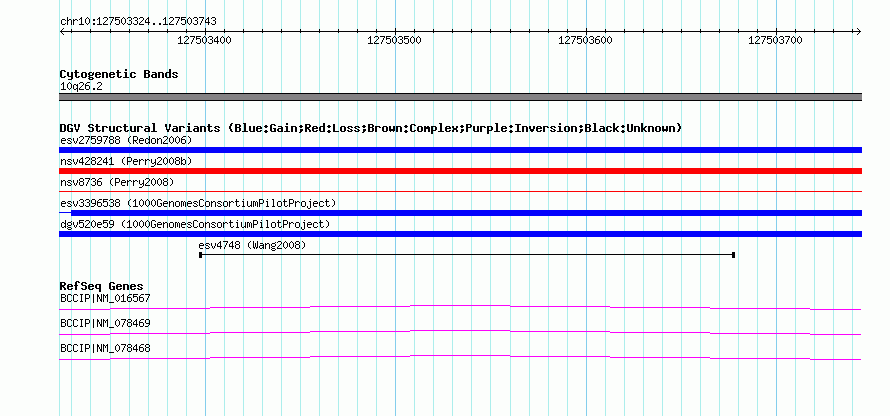Click the DGV Structural Variants track title
This screenshot has width=890, height=416.
coord(371,128)
